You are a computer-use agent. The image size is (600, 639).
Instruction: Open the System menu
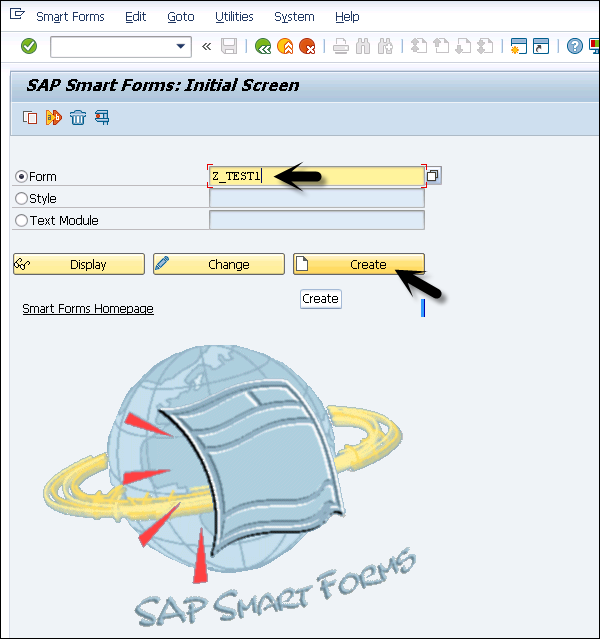click(x=294, y=17)
